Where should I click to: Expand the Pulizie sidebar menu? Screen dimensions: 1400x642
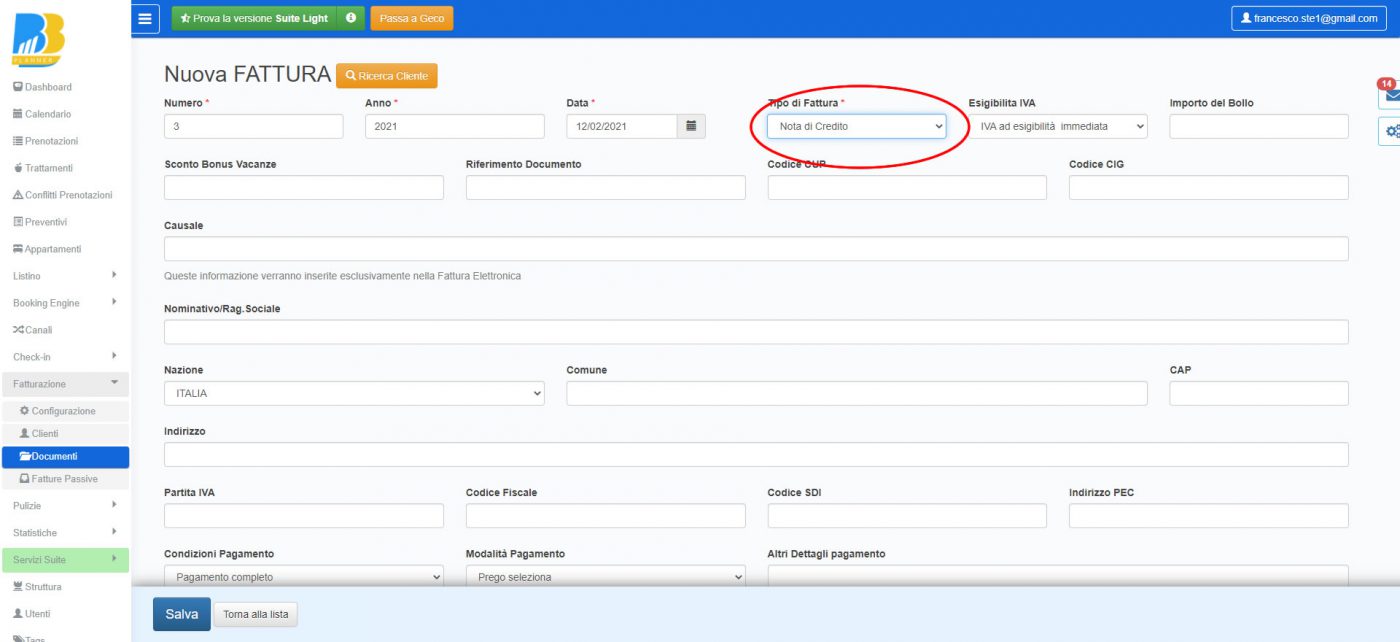coord(65,506)
